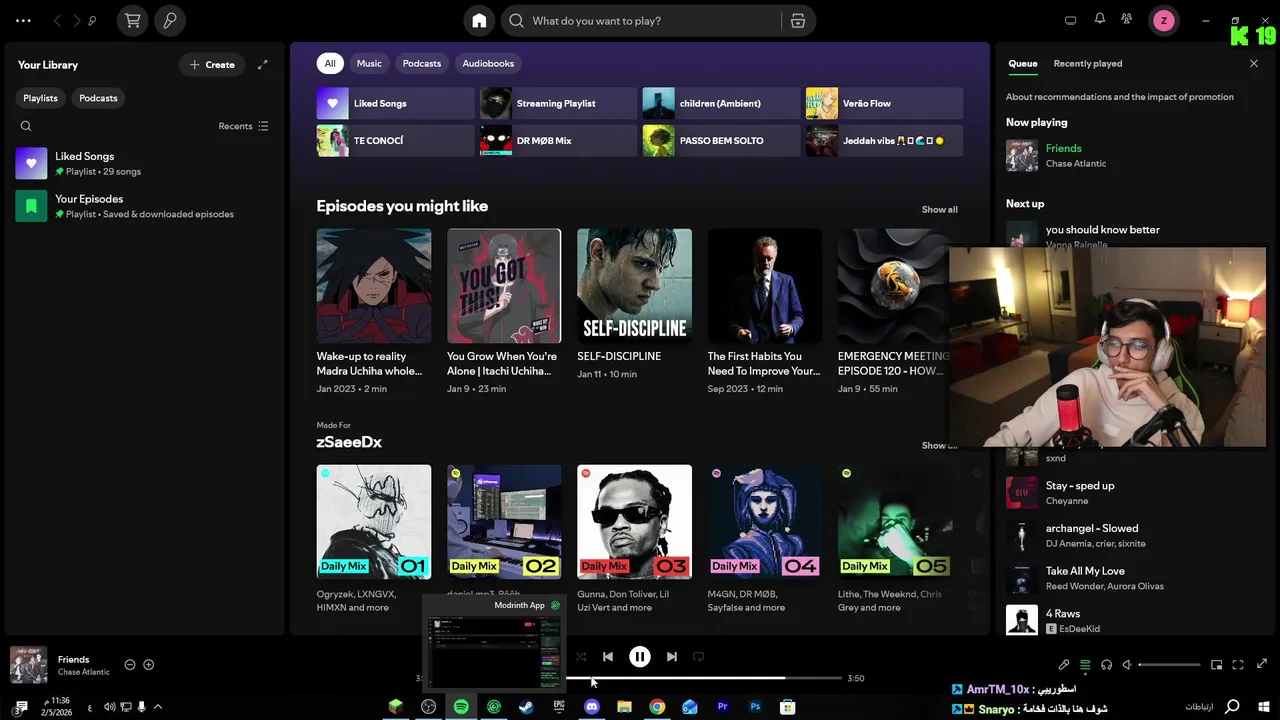The height and width of the screenshot is (720, 1280).
Task: Open the children (Ambient) shortcut tile
Action: pos(721,103)
